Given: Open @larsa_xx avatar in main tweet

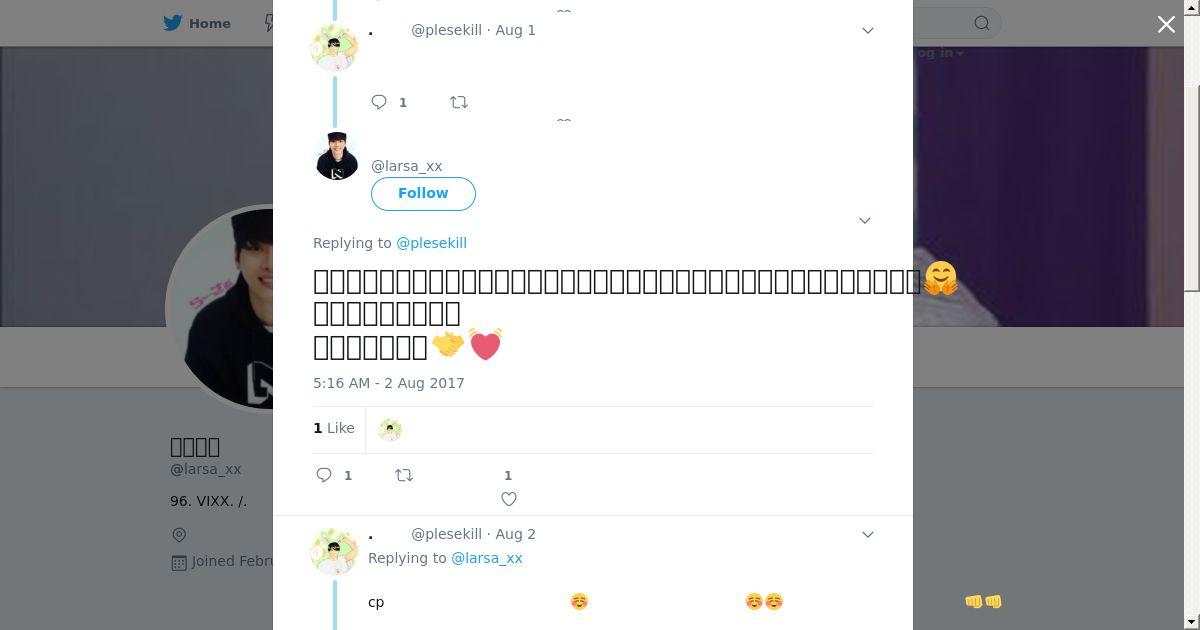Looking at the screenshot, I should coord(337,156).
